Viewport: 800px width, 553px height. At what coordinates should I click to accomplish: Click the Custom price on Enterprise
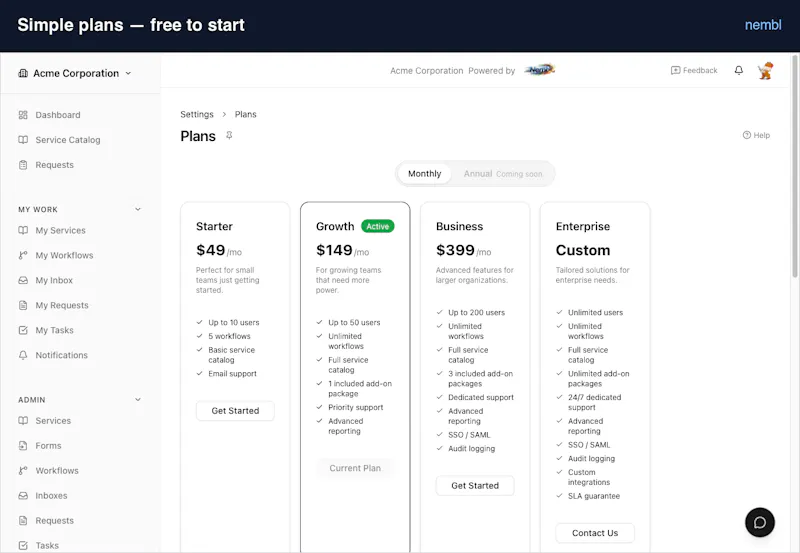[583, 250]
